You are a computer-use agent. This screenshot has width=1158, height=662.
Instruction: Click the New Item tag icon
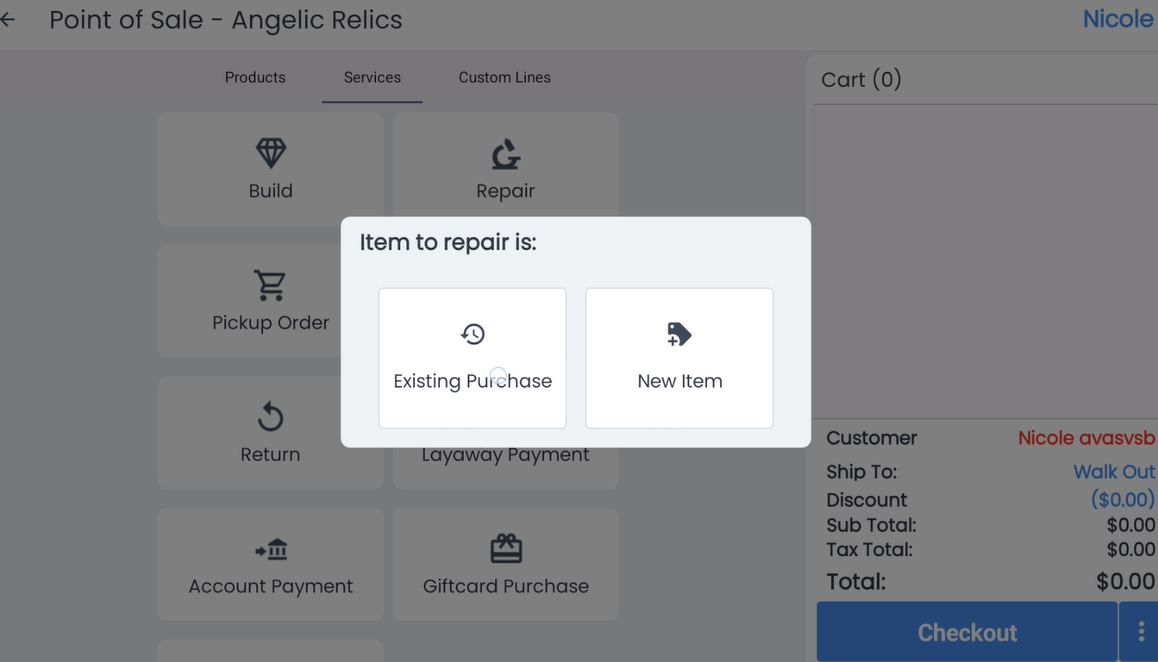tap(679, 334)
